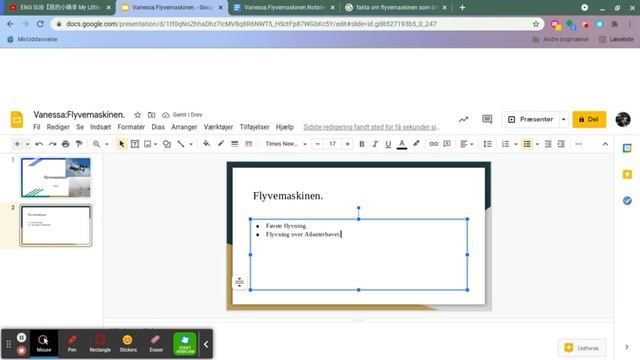Open the border dash style option

pyautogui.click(x=248, y=144)
